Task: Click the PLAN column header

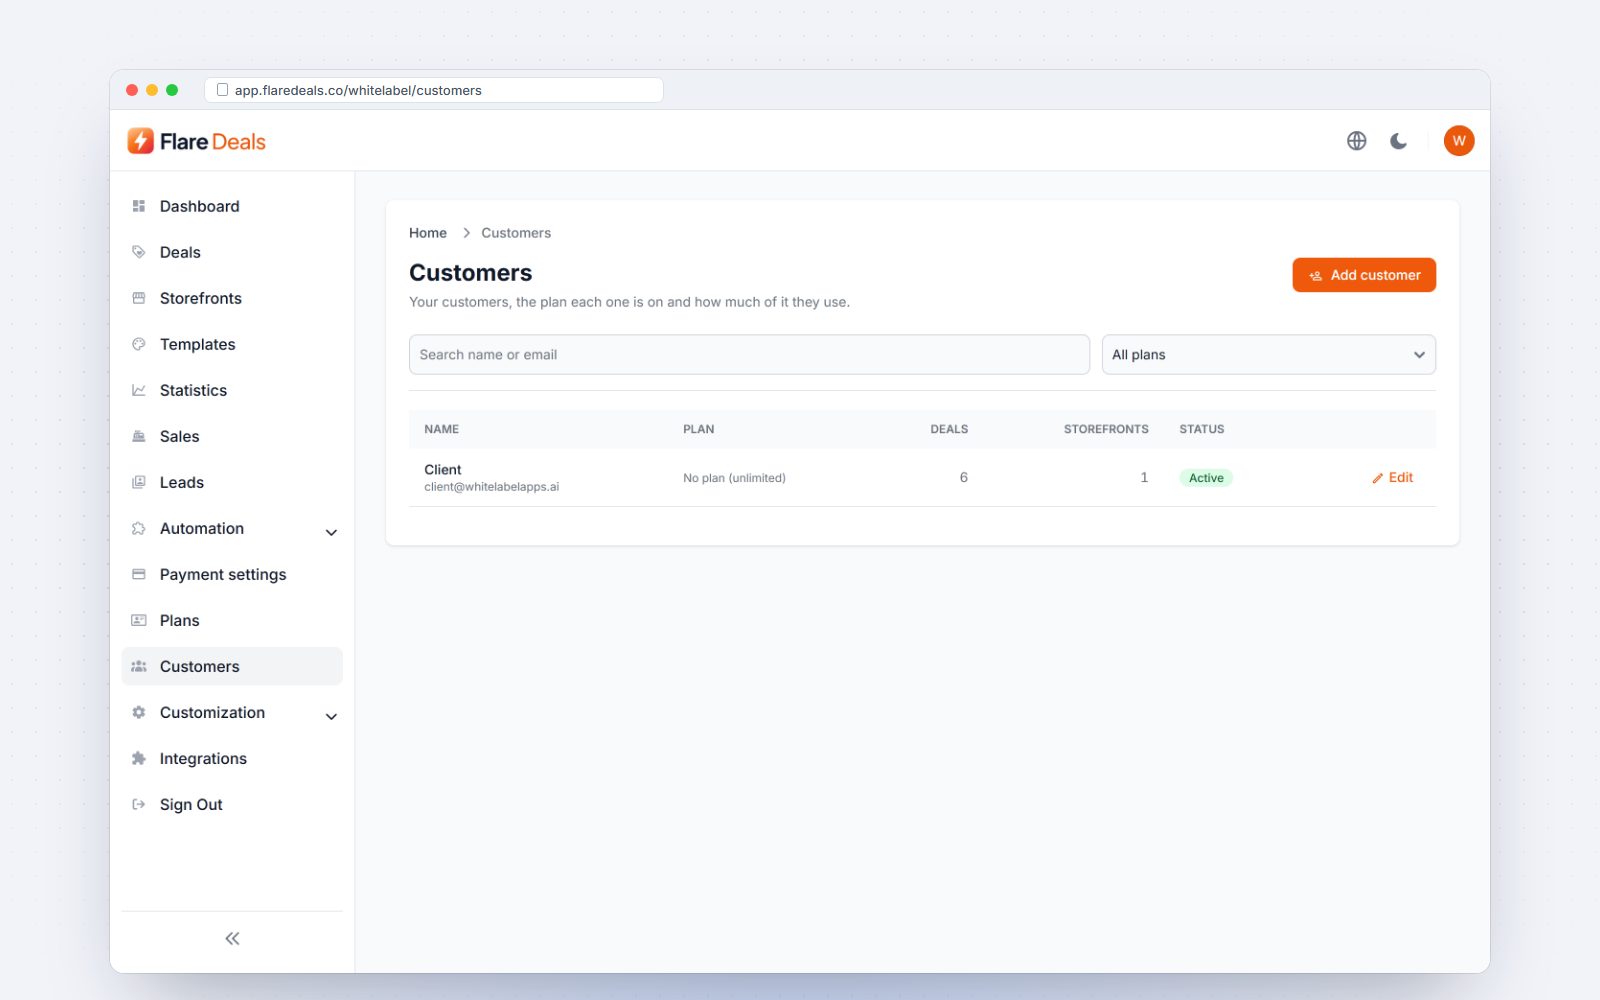Action: click(x=699, y=429)
